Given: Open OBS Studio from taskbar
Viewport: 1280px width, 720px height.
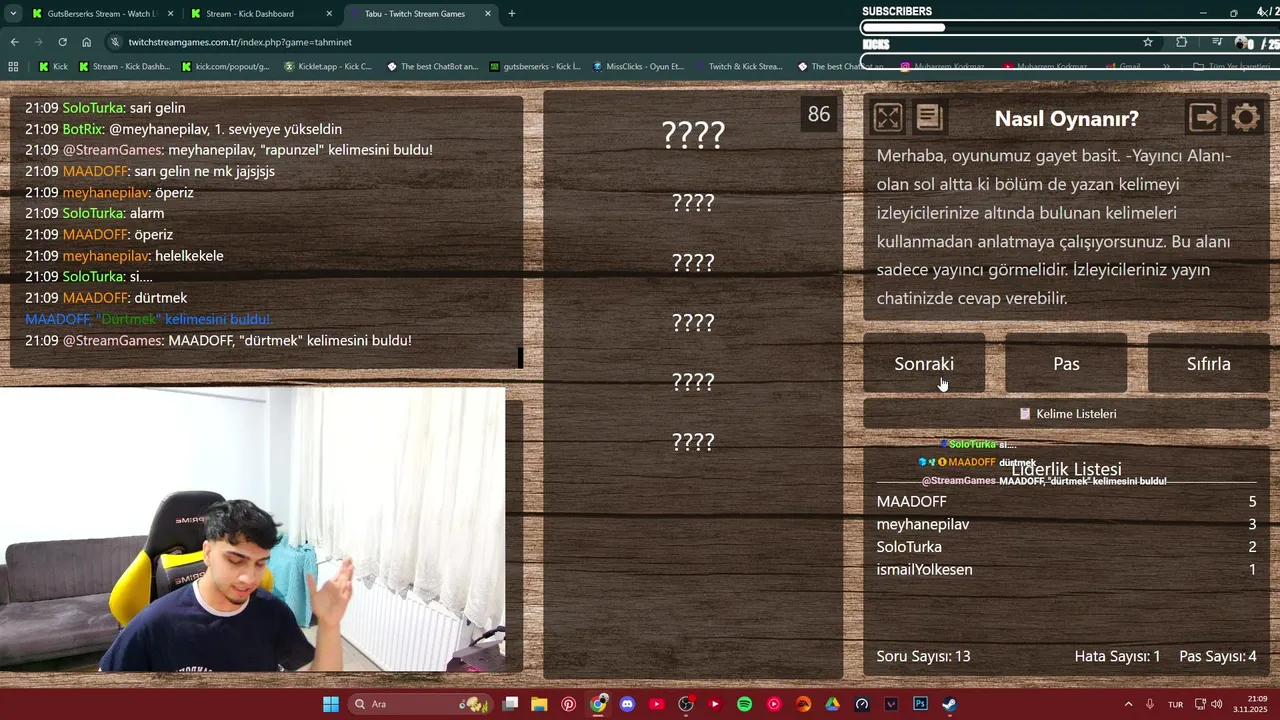Looking at the screenshot, I should [x=686, y=704].
